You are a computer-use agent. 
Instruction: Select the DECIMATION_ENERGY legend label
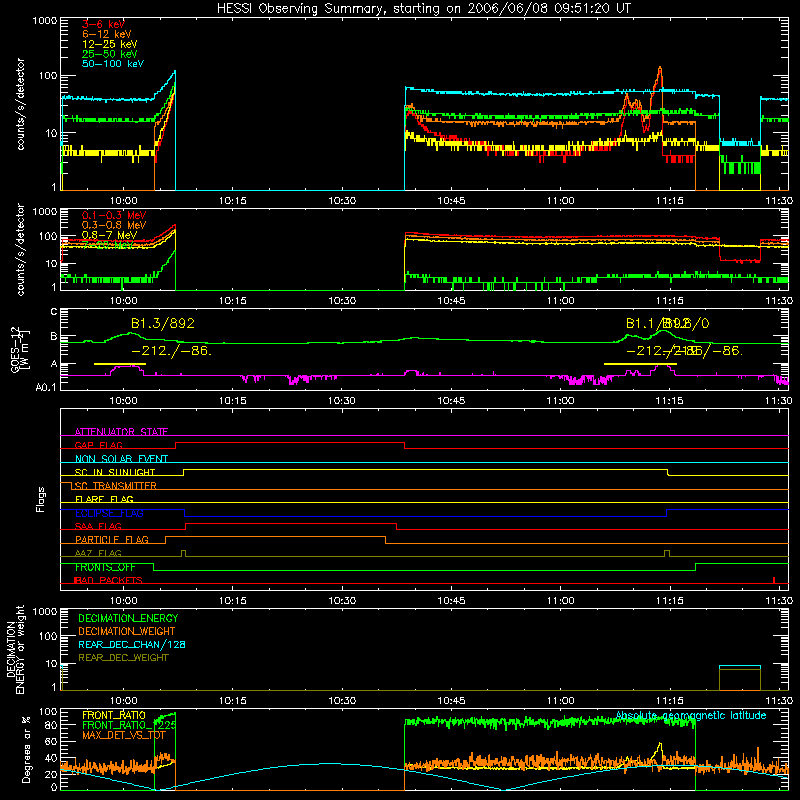tap(128, 618)
